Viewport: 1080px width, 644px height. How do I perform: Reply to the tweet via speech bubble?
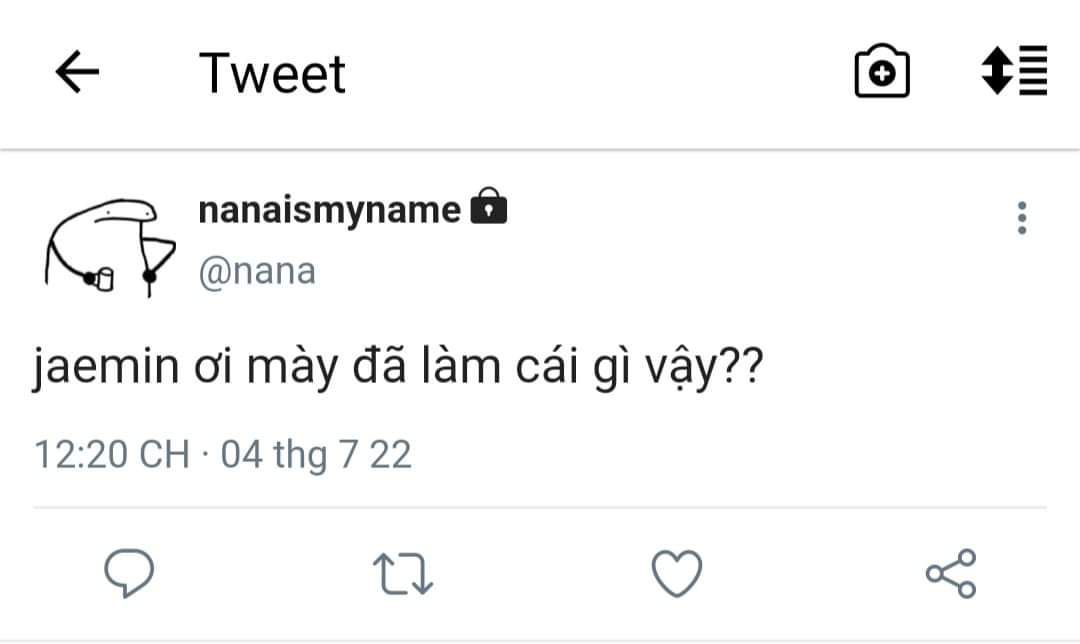point(129,573)
